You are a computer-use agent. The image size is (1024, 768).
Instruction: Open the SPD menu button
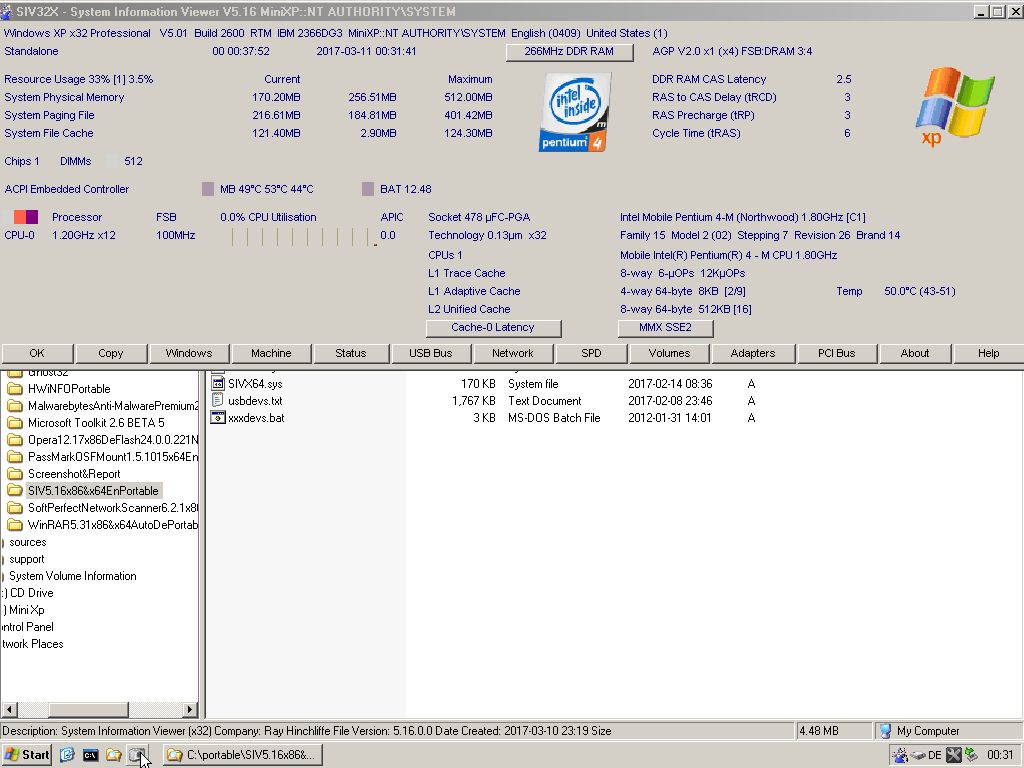[x=592, y=353]
